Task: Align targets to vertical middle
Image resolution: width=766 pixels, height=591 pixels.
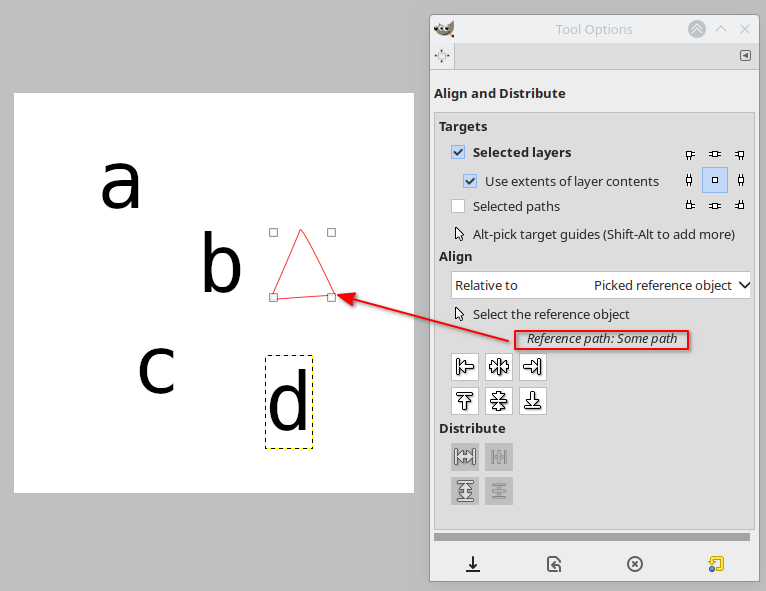Action: click(x=498, y=401)
